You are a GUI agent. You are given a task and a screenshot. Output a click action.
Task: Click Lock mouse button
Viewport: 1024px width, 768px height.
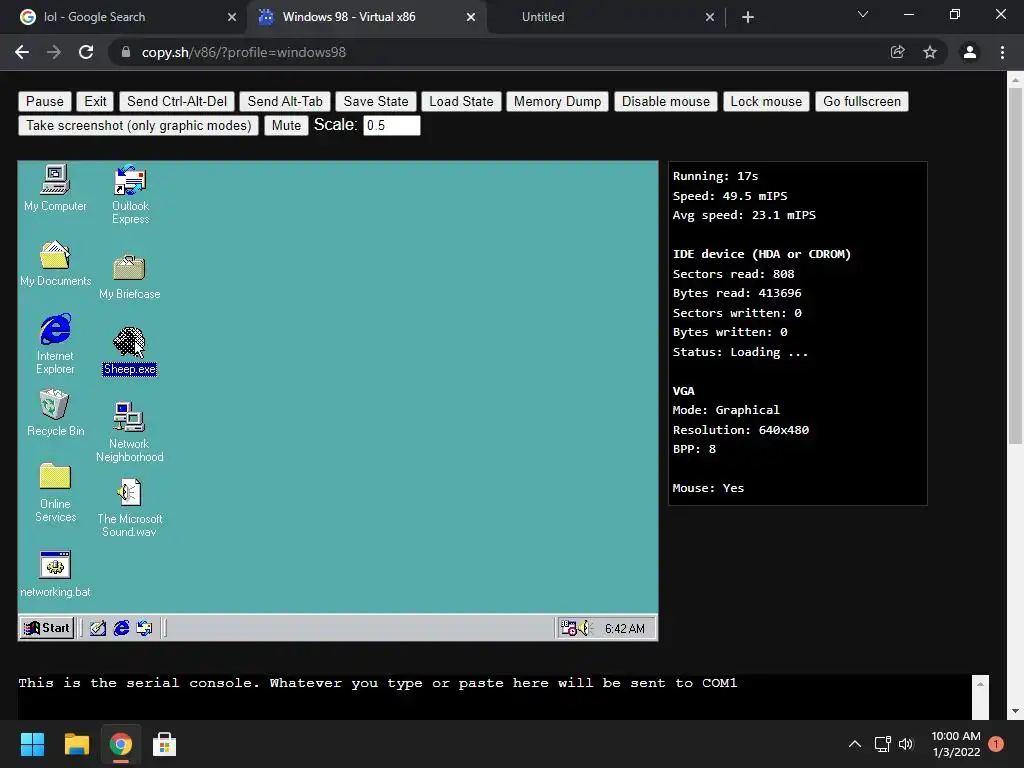(x=766, y=101)
